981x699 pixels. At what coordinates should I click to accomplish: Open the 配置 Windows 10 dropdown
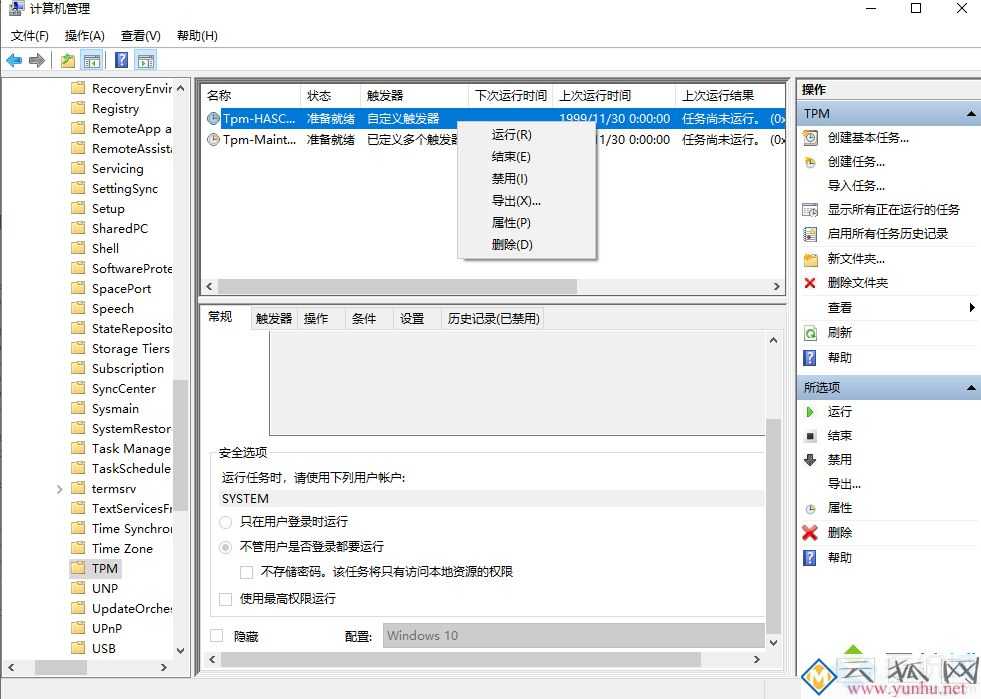(570, 635)
